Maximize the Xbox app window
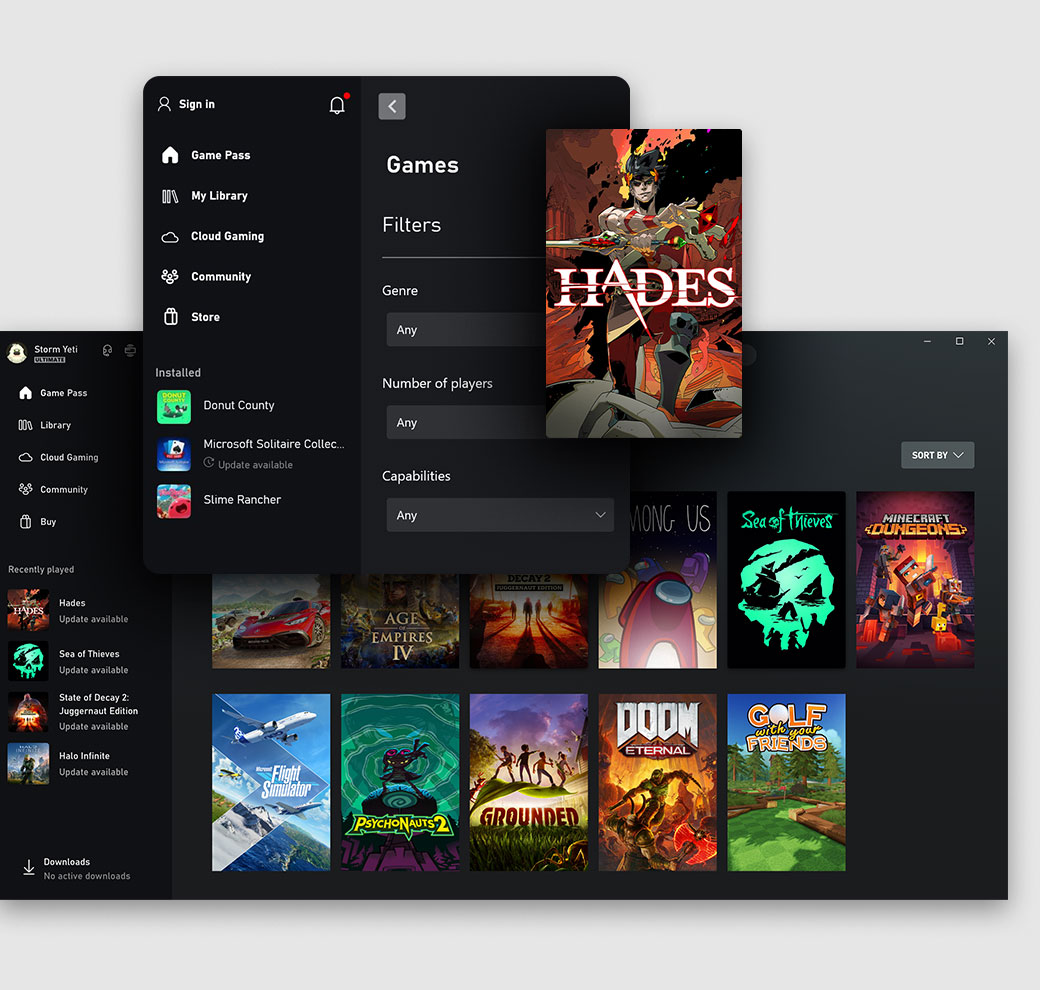Viewport: 1040px width, 990px height. click(959, 341)
